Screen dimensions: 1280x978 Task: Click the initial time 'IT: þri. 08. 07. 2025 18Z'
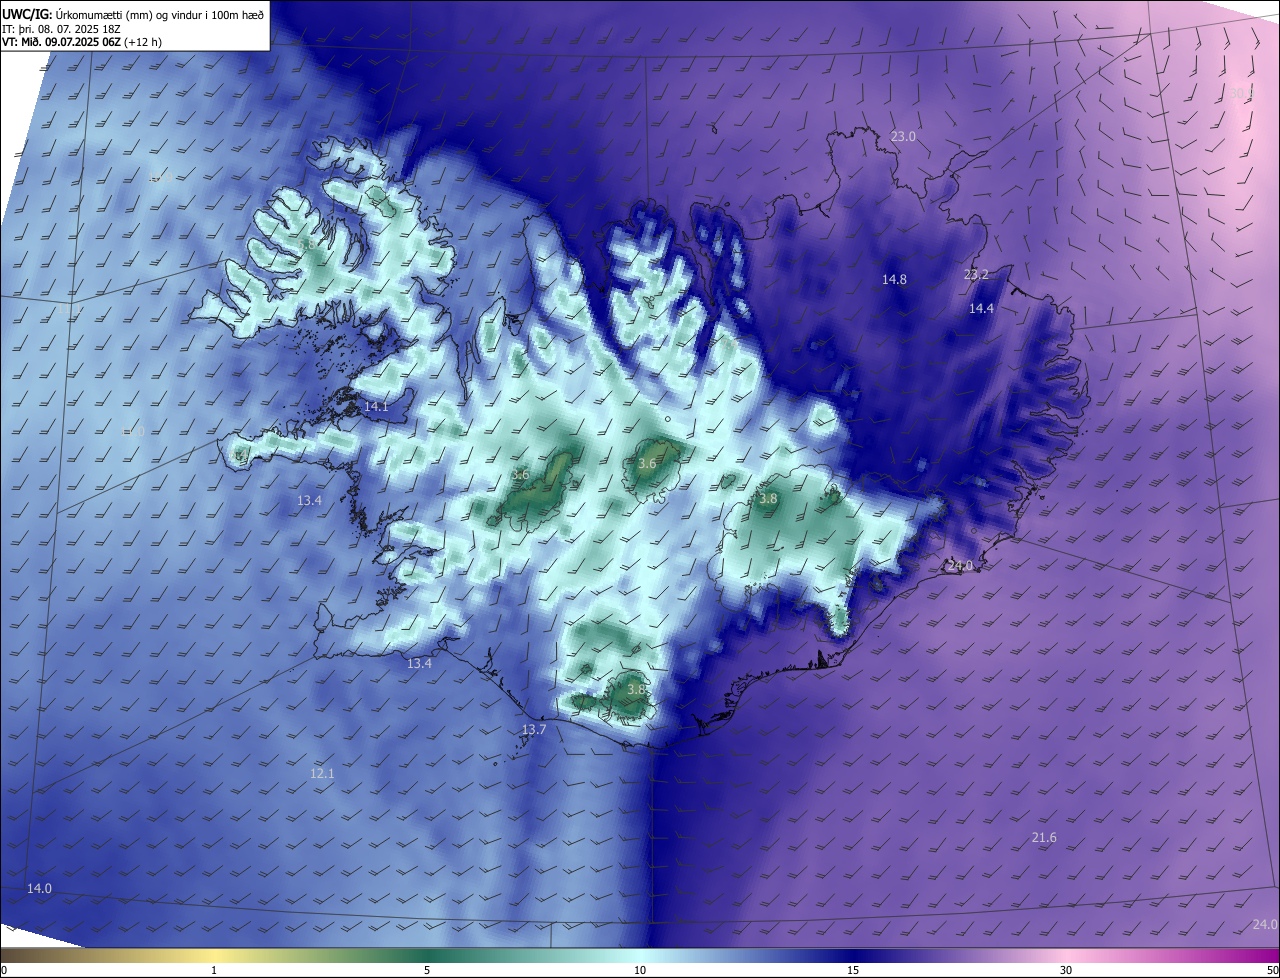(62, 29)
